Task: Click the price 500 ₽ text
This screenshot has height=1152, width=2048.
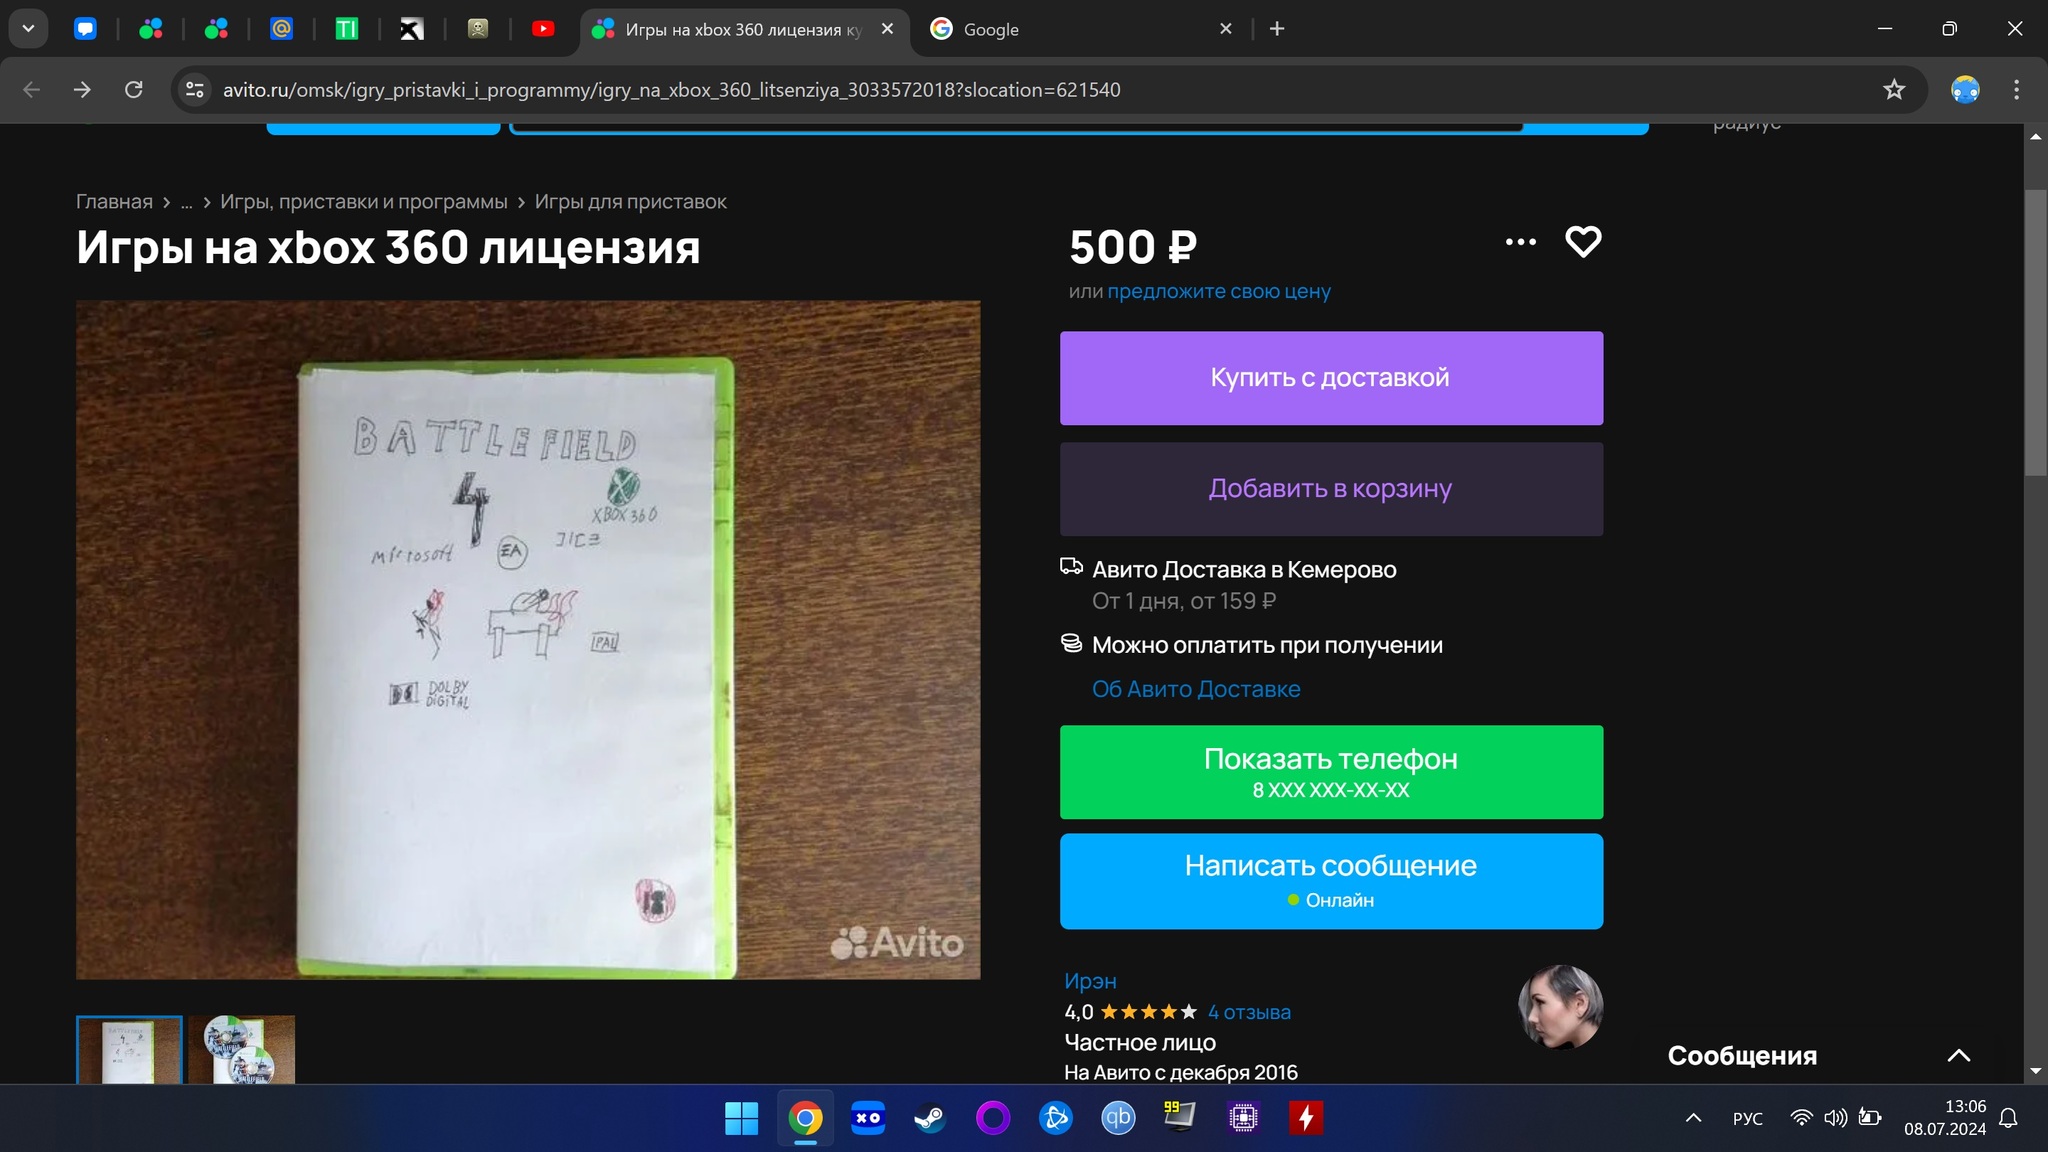Action: click(x=1133, y=247)
